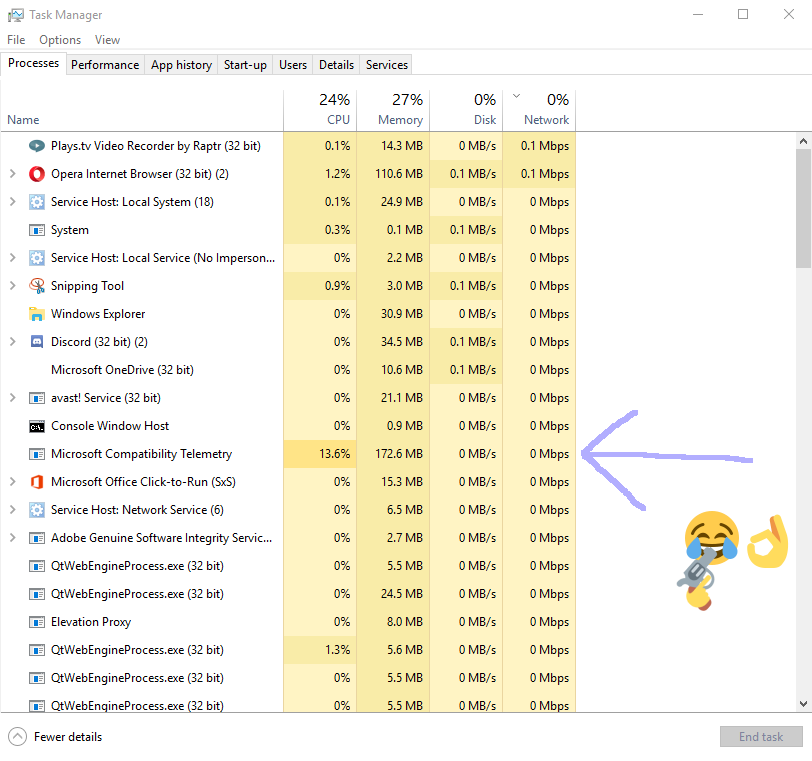The width and height of the screenshot is (812, 761).
Task: Expand the Discord (32 bit) process group
Action: [13, 342]
